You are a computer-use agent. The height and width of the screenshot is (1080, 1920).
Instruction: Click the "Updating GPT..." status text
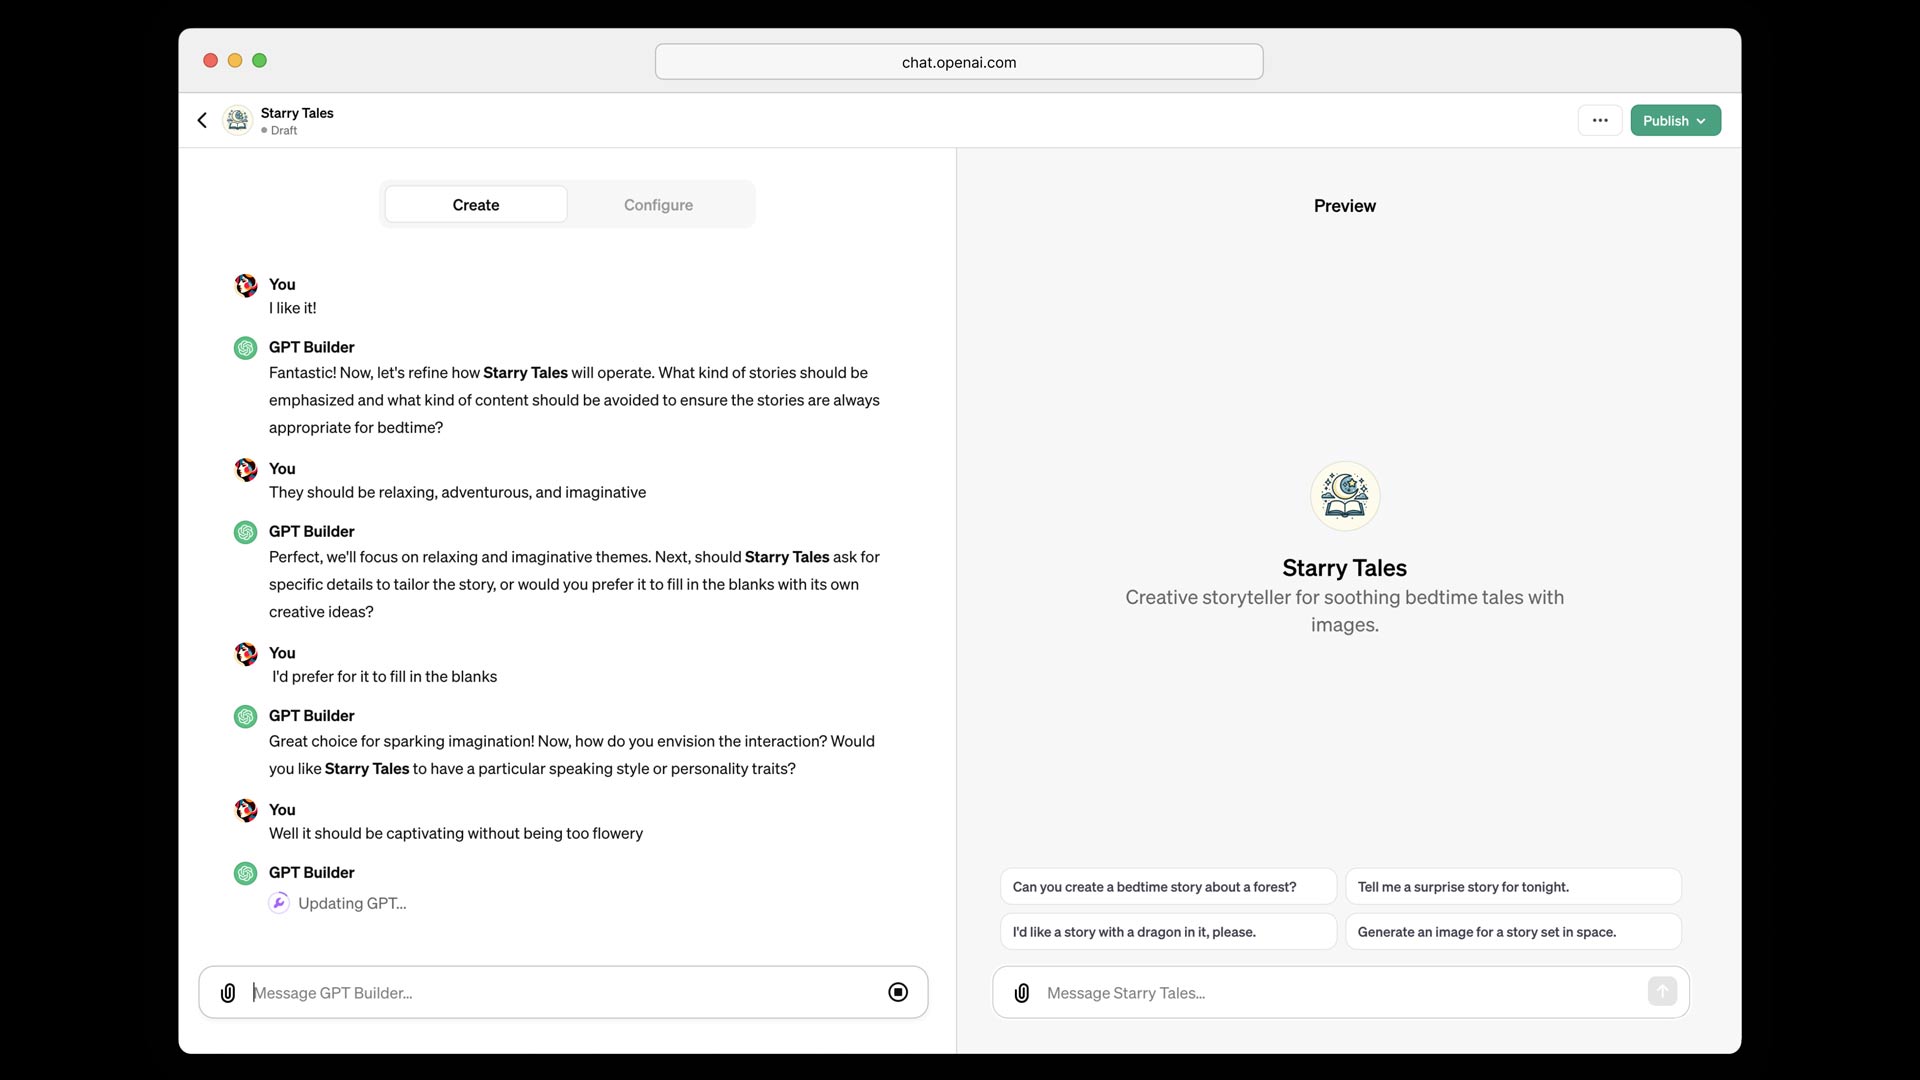pos(352,903)
